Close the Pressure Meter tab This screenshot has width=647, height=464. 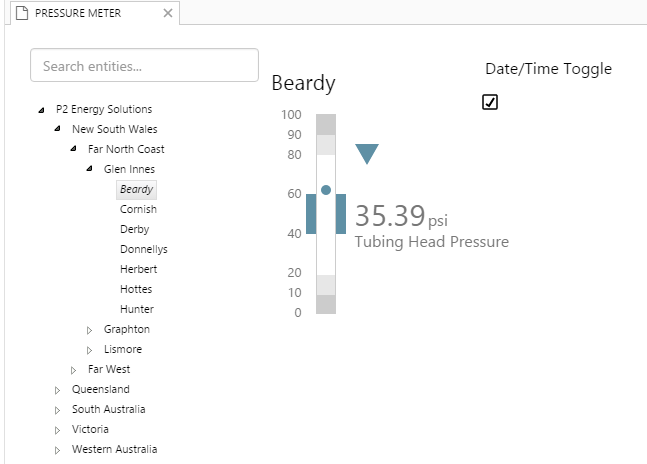168,13
